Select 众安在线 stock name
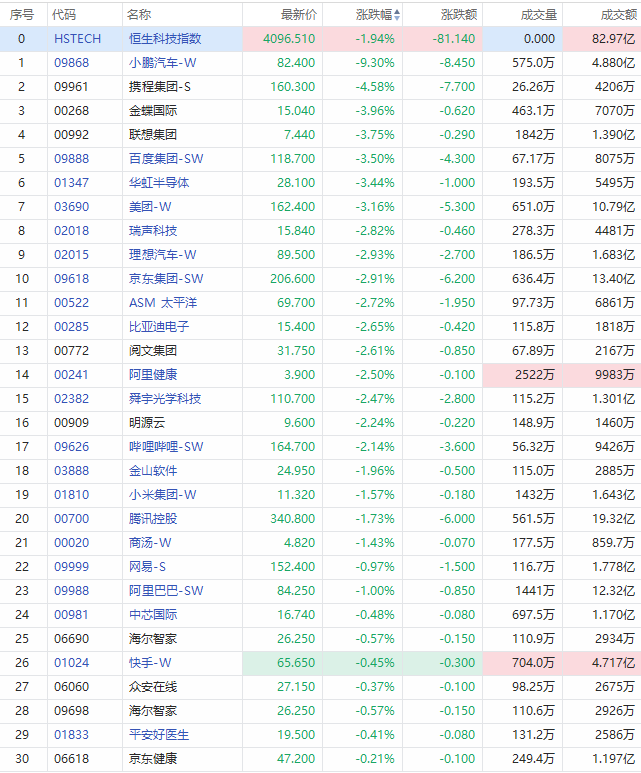Image resolution: width=641 pixels, height=773 pixels. pyautogui.click(x=153, y=687)
